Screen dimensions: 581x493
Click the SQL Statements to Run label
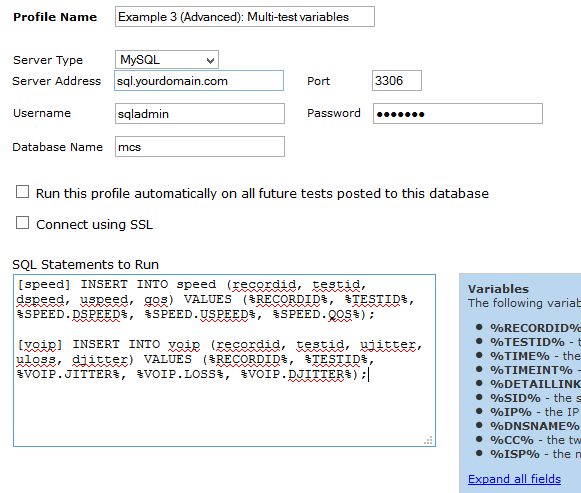(86, 264)
